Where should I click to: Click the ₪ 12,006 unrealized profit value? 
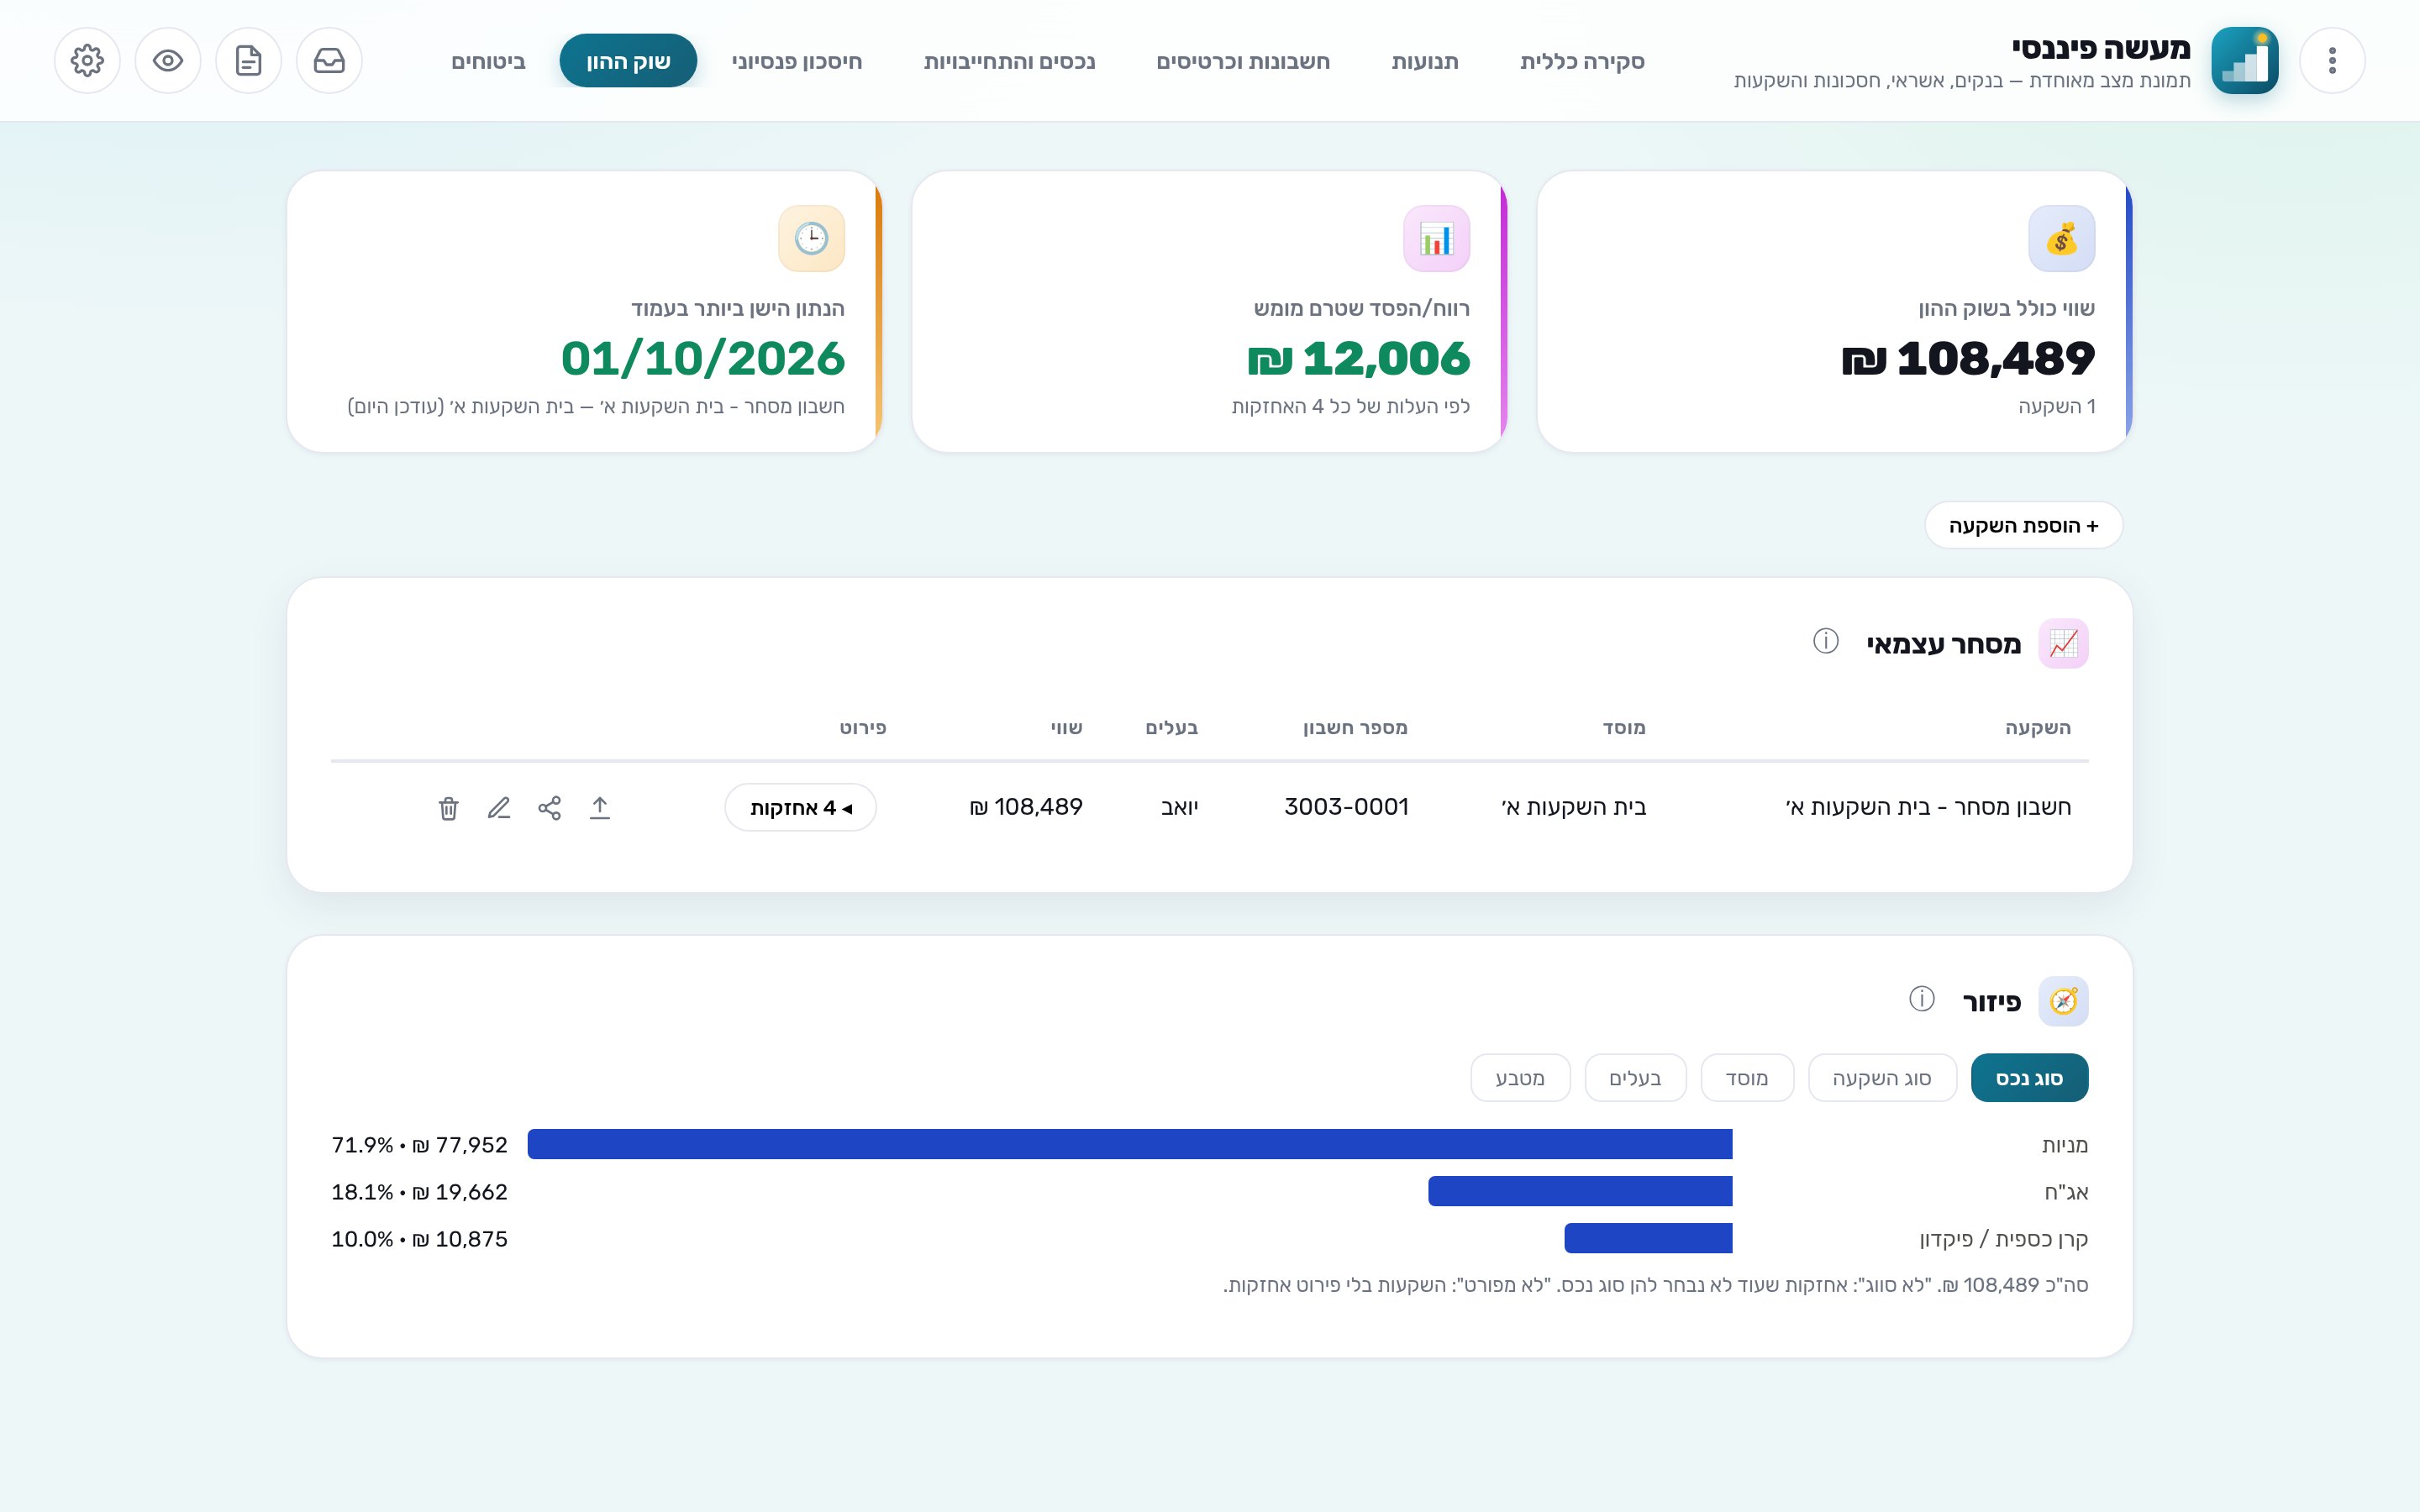1359,358
